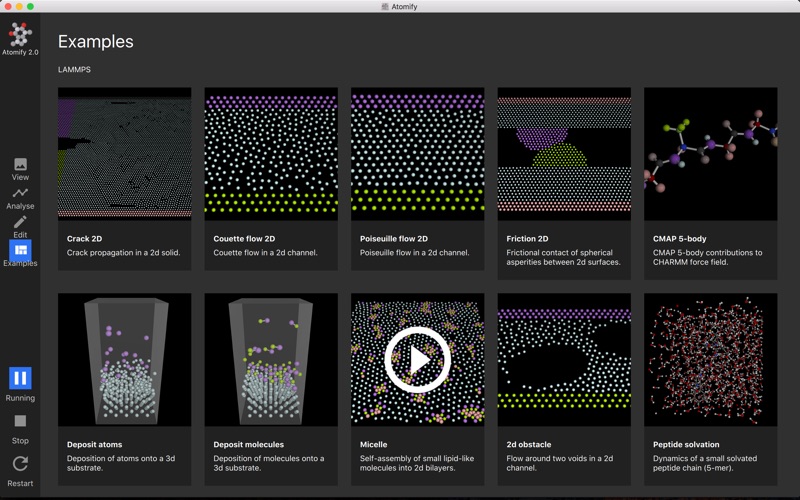Viewport: 800px width, 500px height.
Task: Open the Deposit molecules thumbnail
Action: click(x=271, y=360)
